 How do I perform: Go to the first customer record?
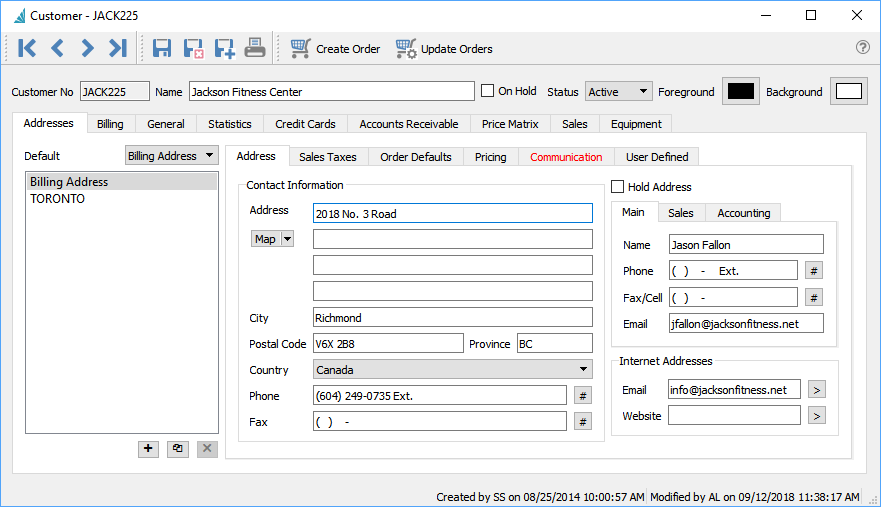[x=27, y=48]
